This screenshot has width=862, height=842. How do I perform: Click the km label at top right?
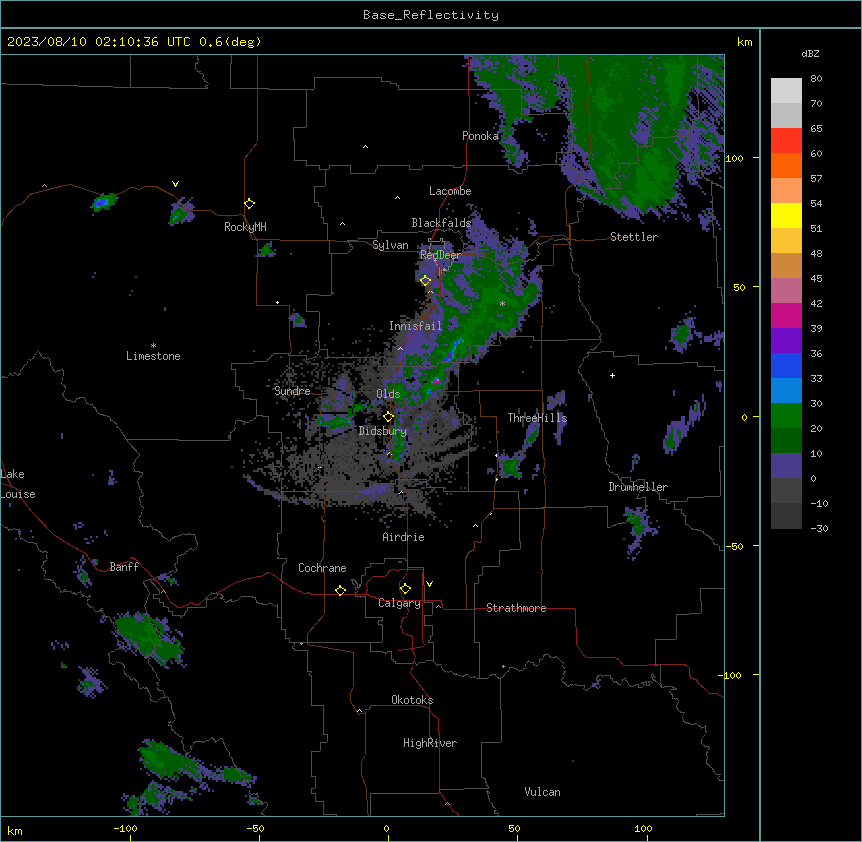[745, 42]
